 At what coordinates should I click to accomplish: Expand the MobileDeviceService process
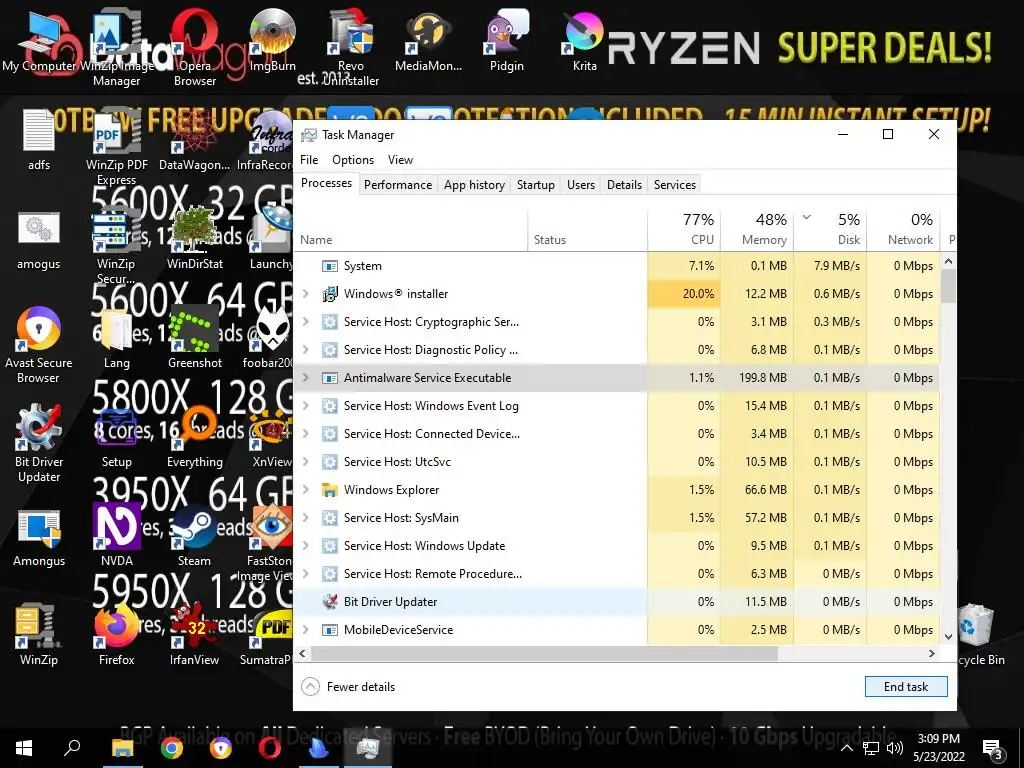click(305, 630)
